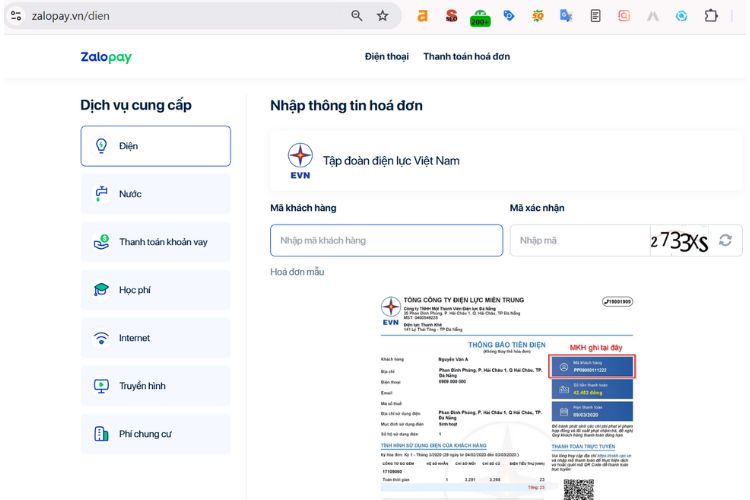This screenshot has width=750, height=500.
Task: Select the Phí chung cư service
Action: [155, 433]
